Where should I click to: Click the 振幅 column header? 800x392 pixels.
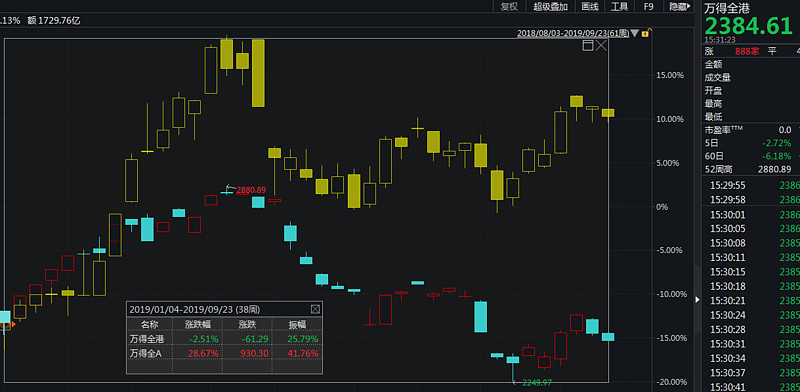[297, 324]
